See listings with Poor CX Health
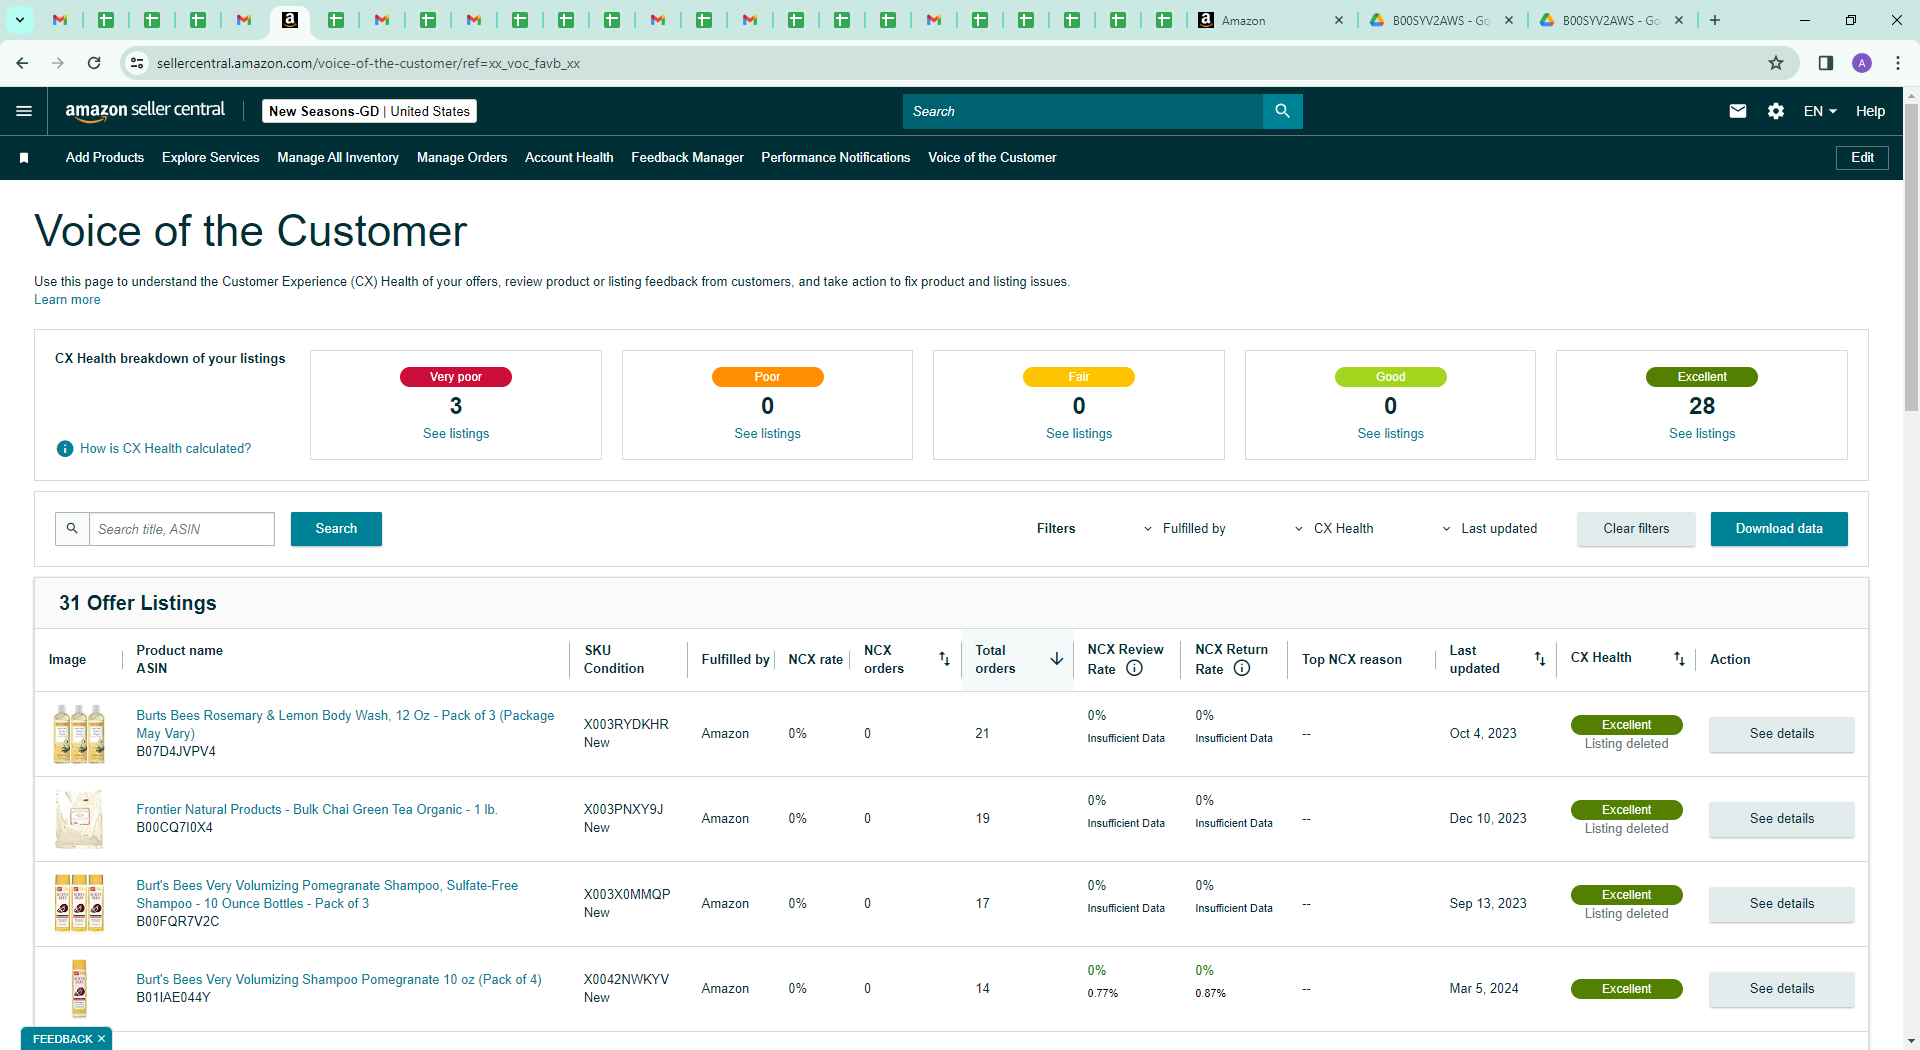Screen dimensions: 1920x1050 point(767,434)
